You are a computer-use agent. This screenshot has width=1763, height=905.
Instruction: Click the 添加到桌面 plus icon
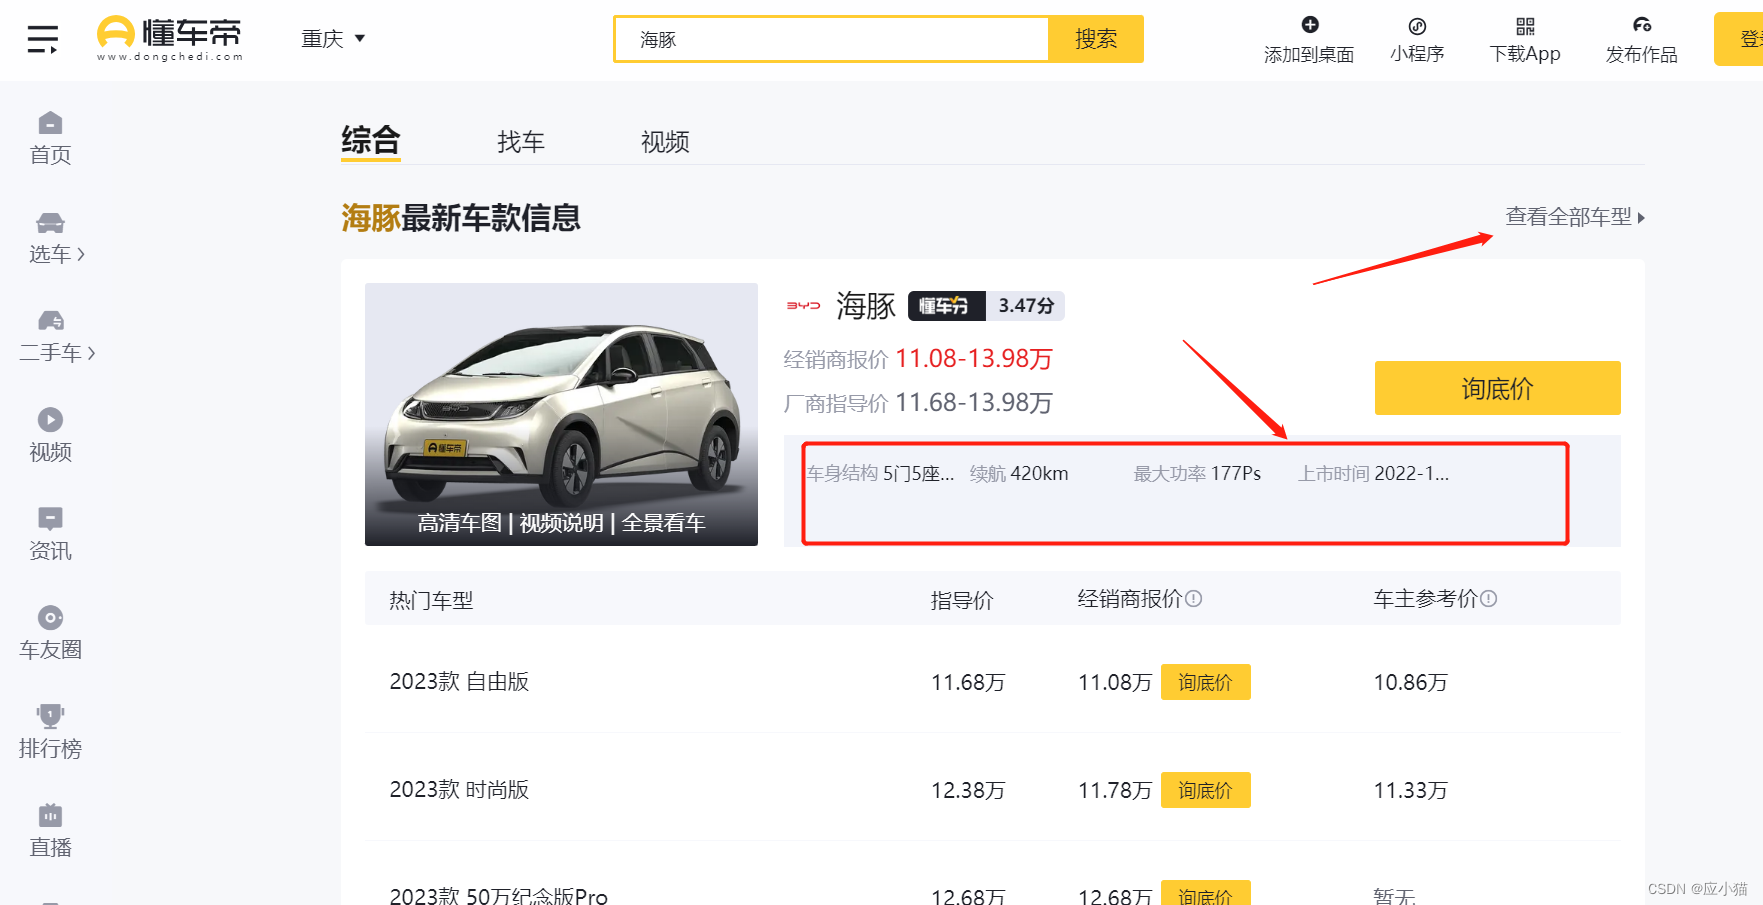click(1310, 25)
